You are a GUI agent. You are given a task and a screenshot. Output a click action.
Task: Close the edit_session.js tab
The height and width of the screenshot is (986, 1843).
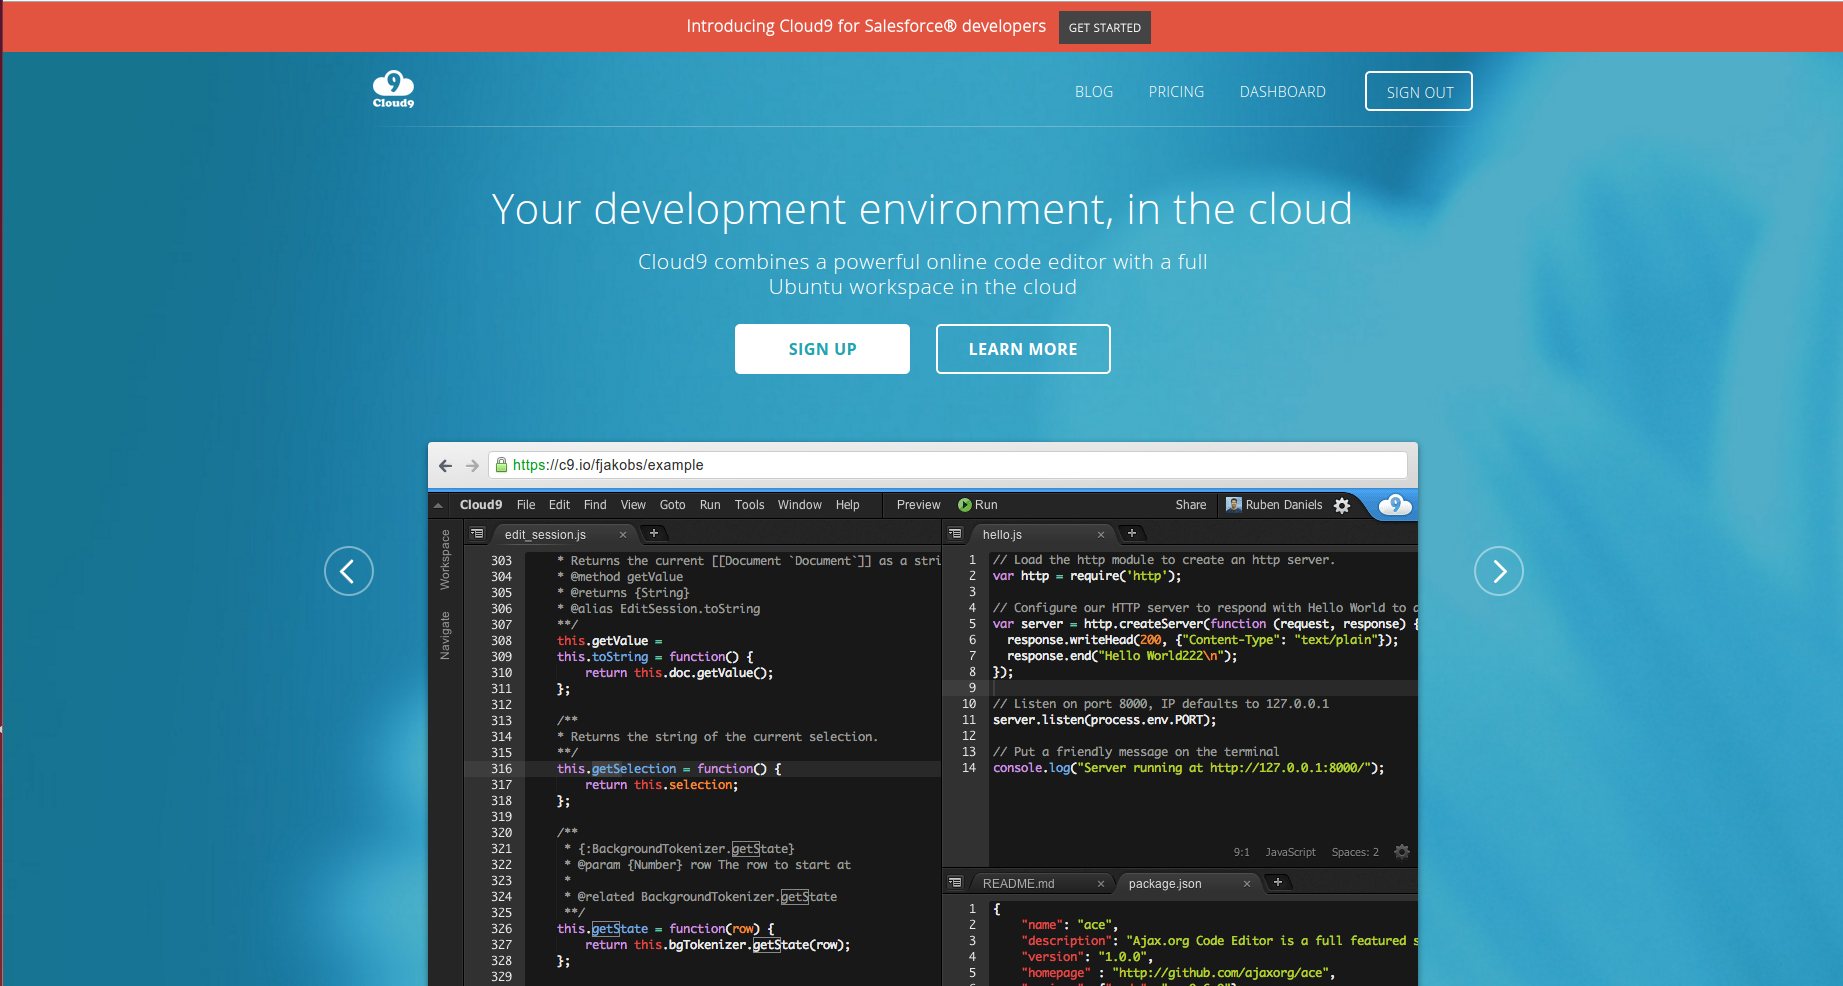(623, 535)
